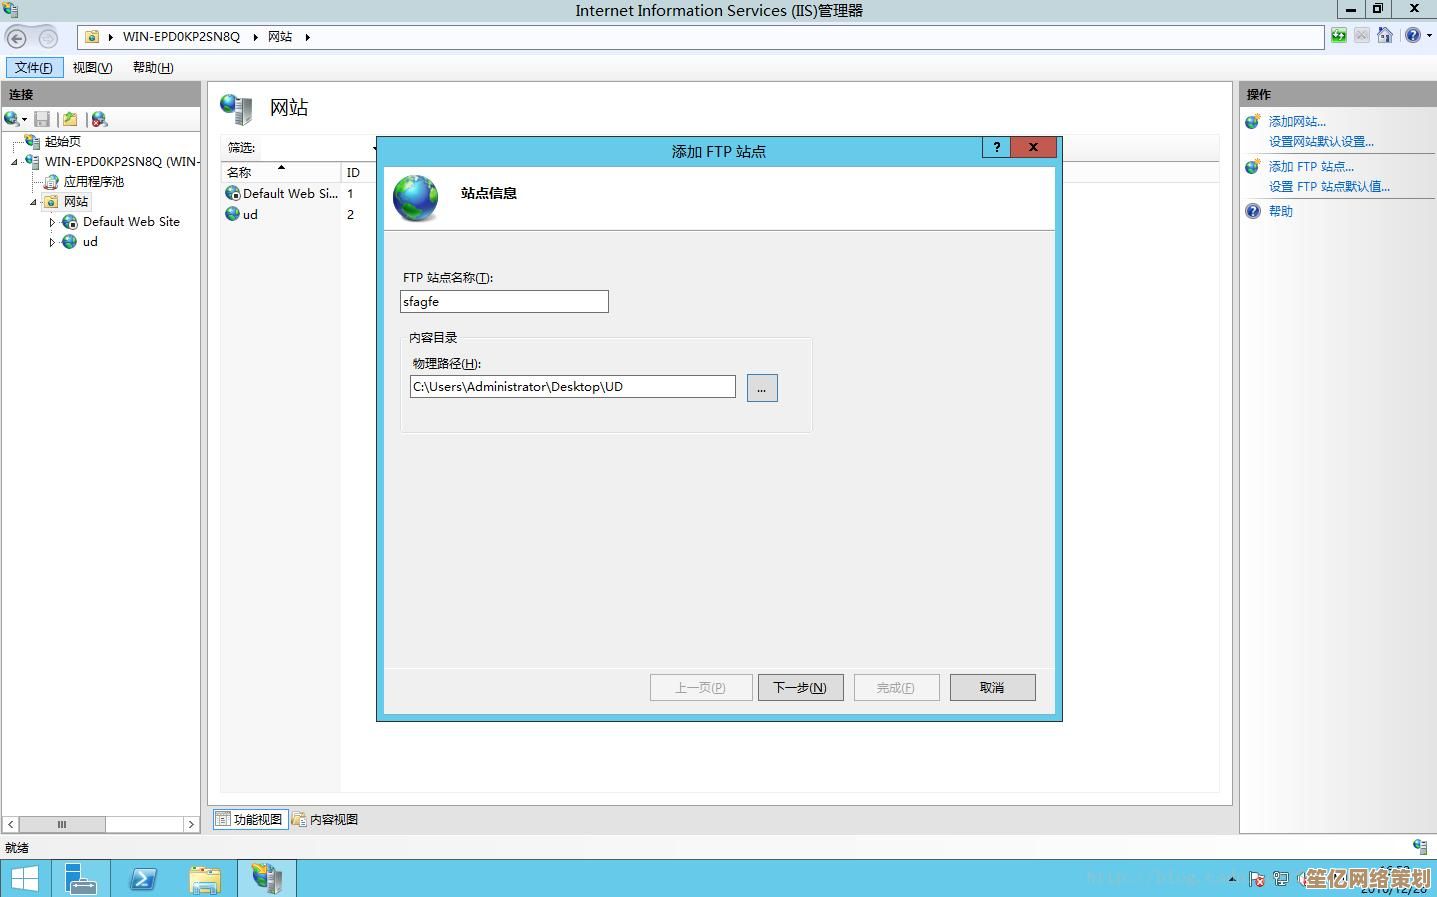Select 网站 node in the connections tree
The height and width of the screenshot is (897, 1437).
76,201
